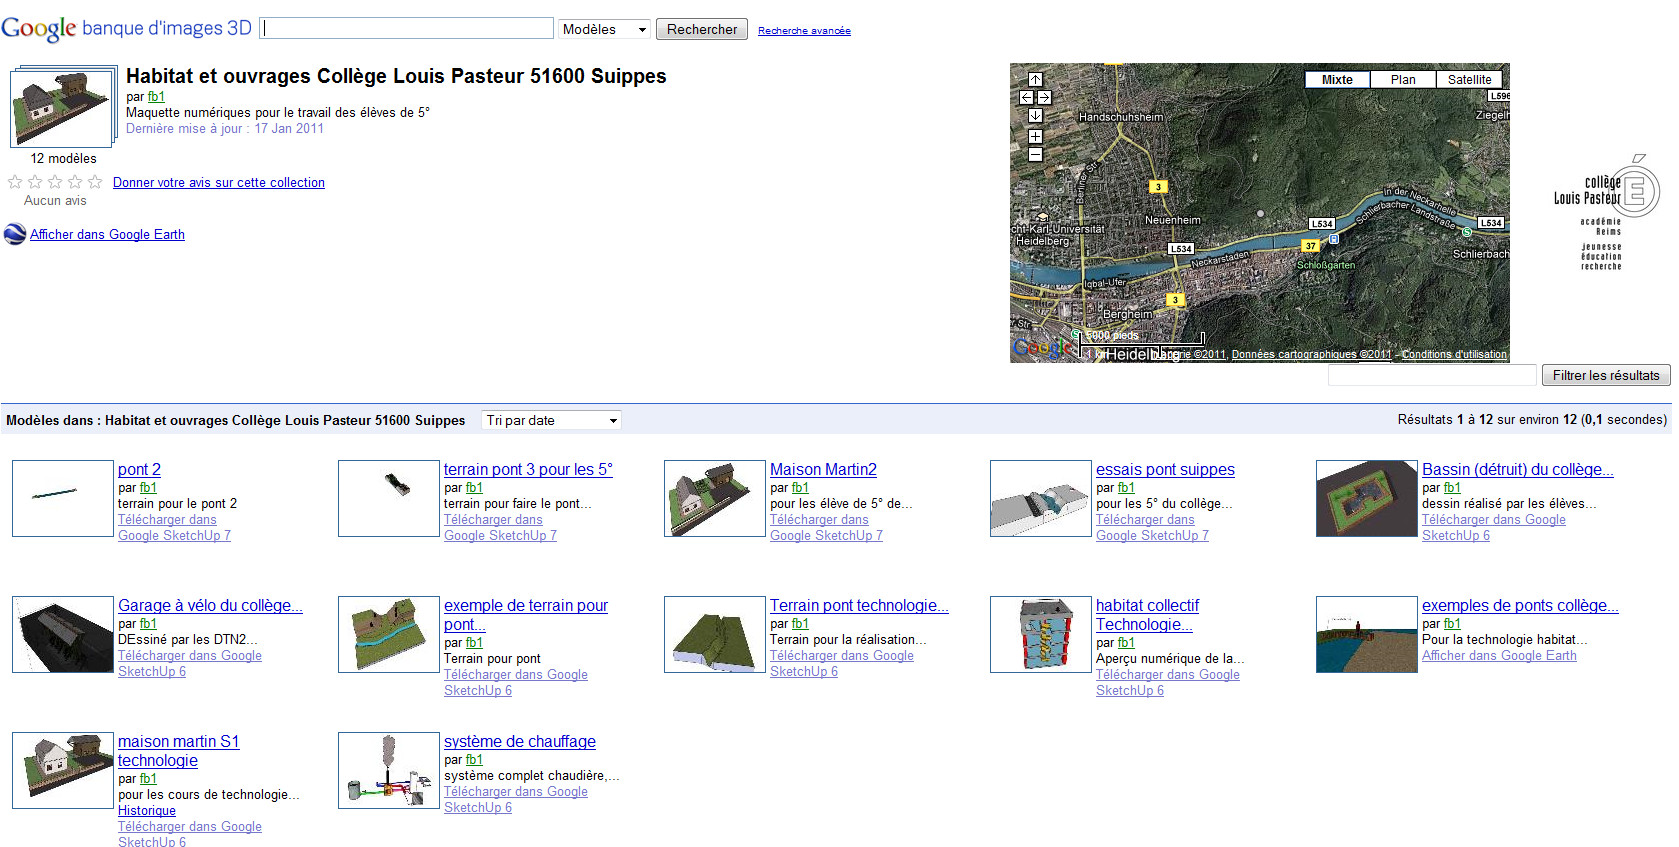Switch map to Plan view
Viewport: 1679px width, 847px height.
click(x=1403, y=79)
